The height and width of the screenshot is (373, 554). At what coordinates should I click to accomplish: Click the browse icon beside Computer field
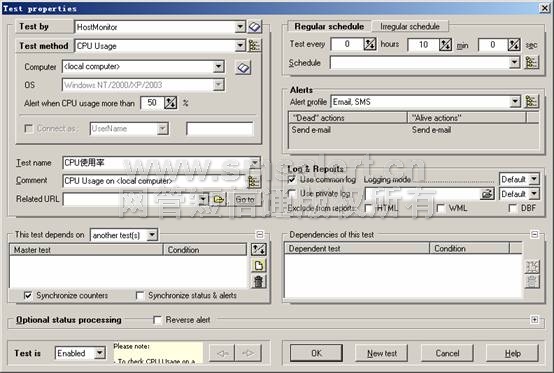243,67
